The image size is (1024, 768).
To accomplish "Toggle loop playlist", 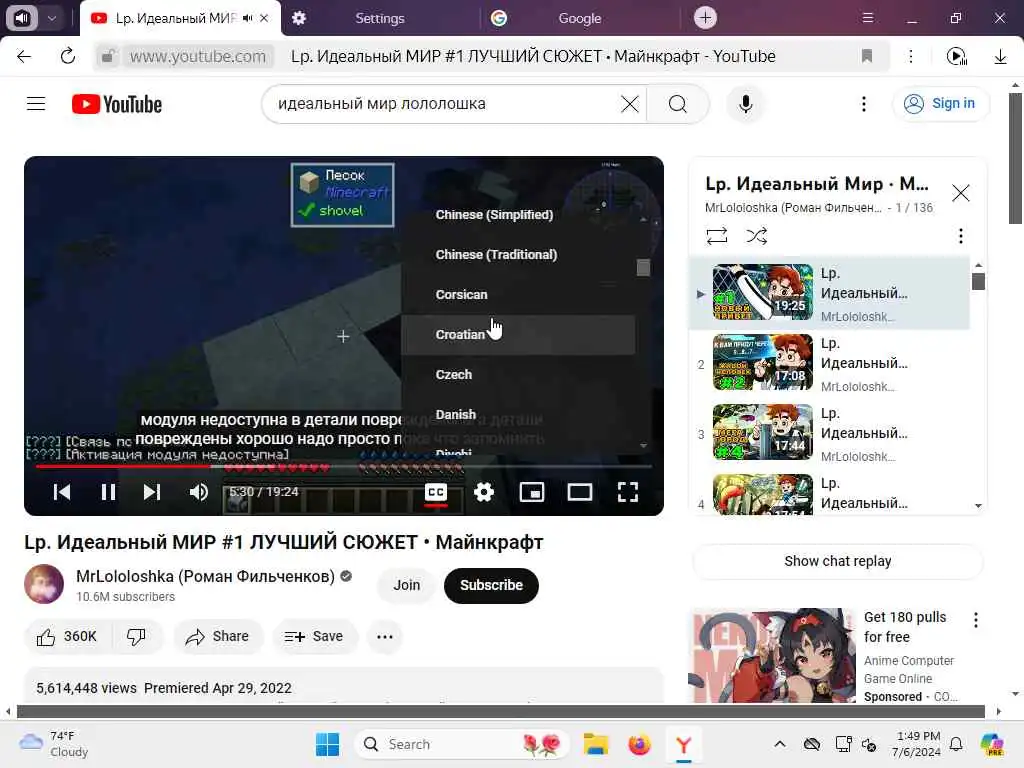I will [716, 236].
